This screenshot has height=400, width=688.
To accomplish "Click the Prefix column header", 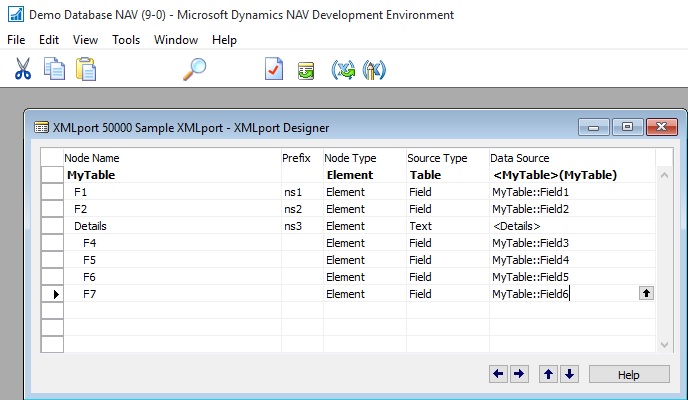I will 302,158.
